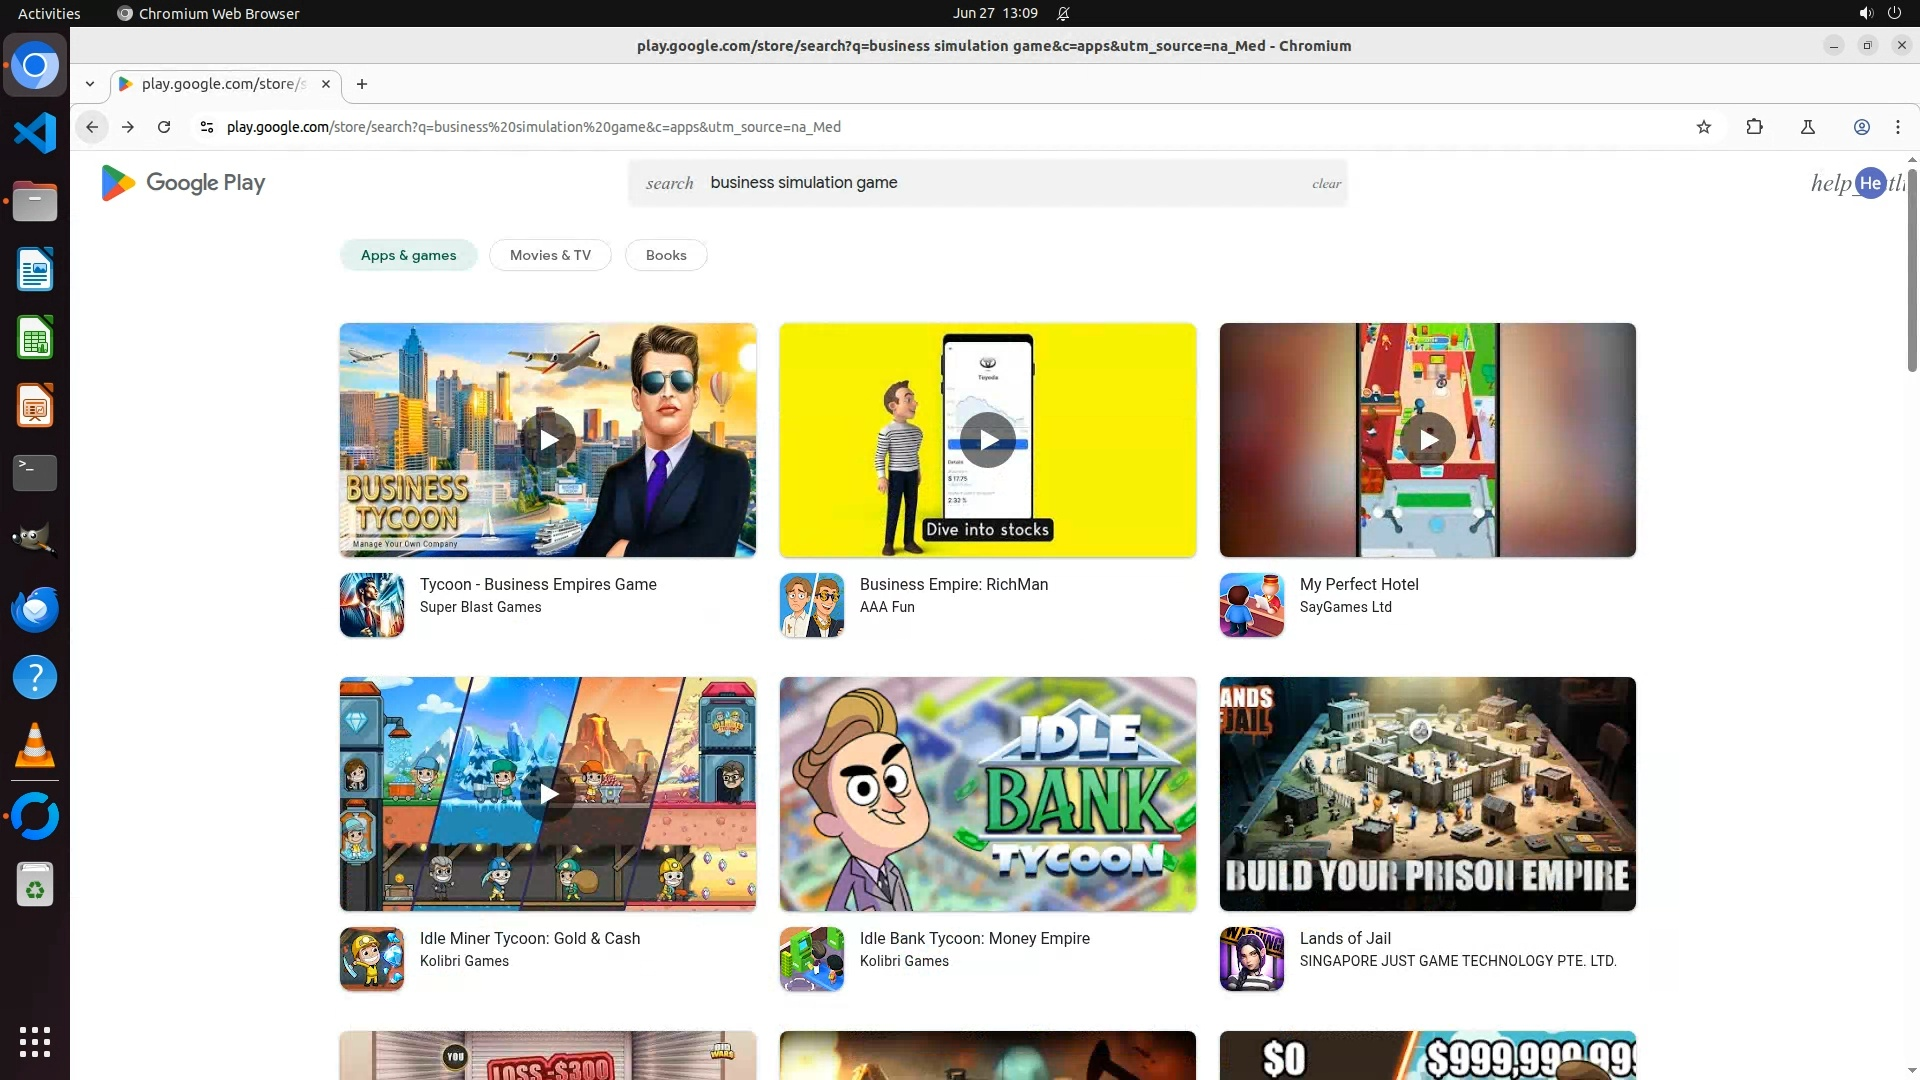The width and height of the screenshot is (1920, 1080).
Task: Expand the tab search dropdown arrow
Action: pyautogui.click(x=90, y=84)
